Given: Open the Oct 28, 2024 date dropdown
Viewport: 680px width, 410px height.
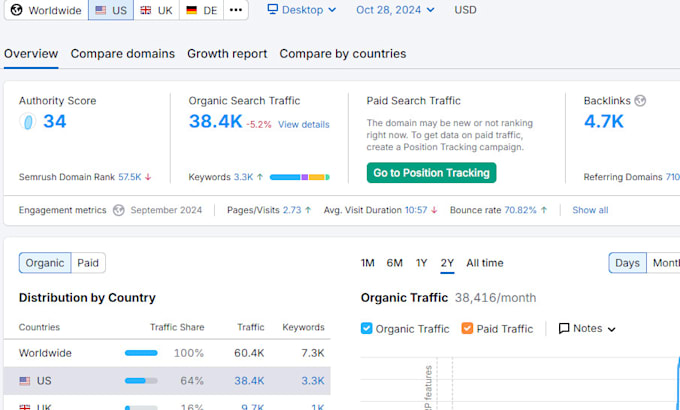Looking at the screenshot, I should coord(395,10).
